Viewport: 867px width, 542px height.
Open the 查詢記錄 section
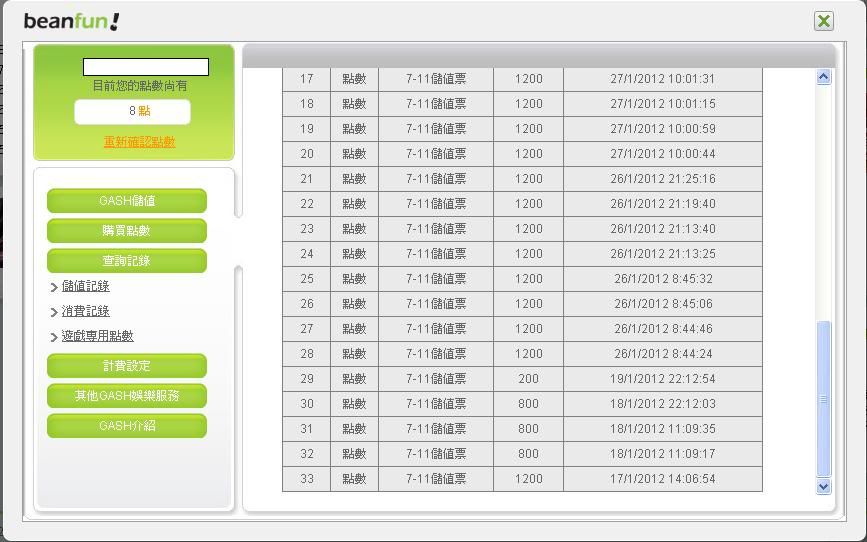[127, 261]
